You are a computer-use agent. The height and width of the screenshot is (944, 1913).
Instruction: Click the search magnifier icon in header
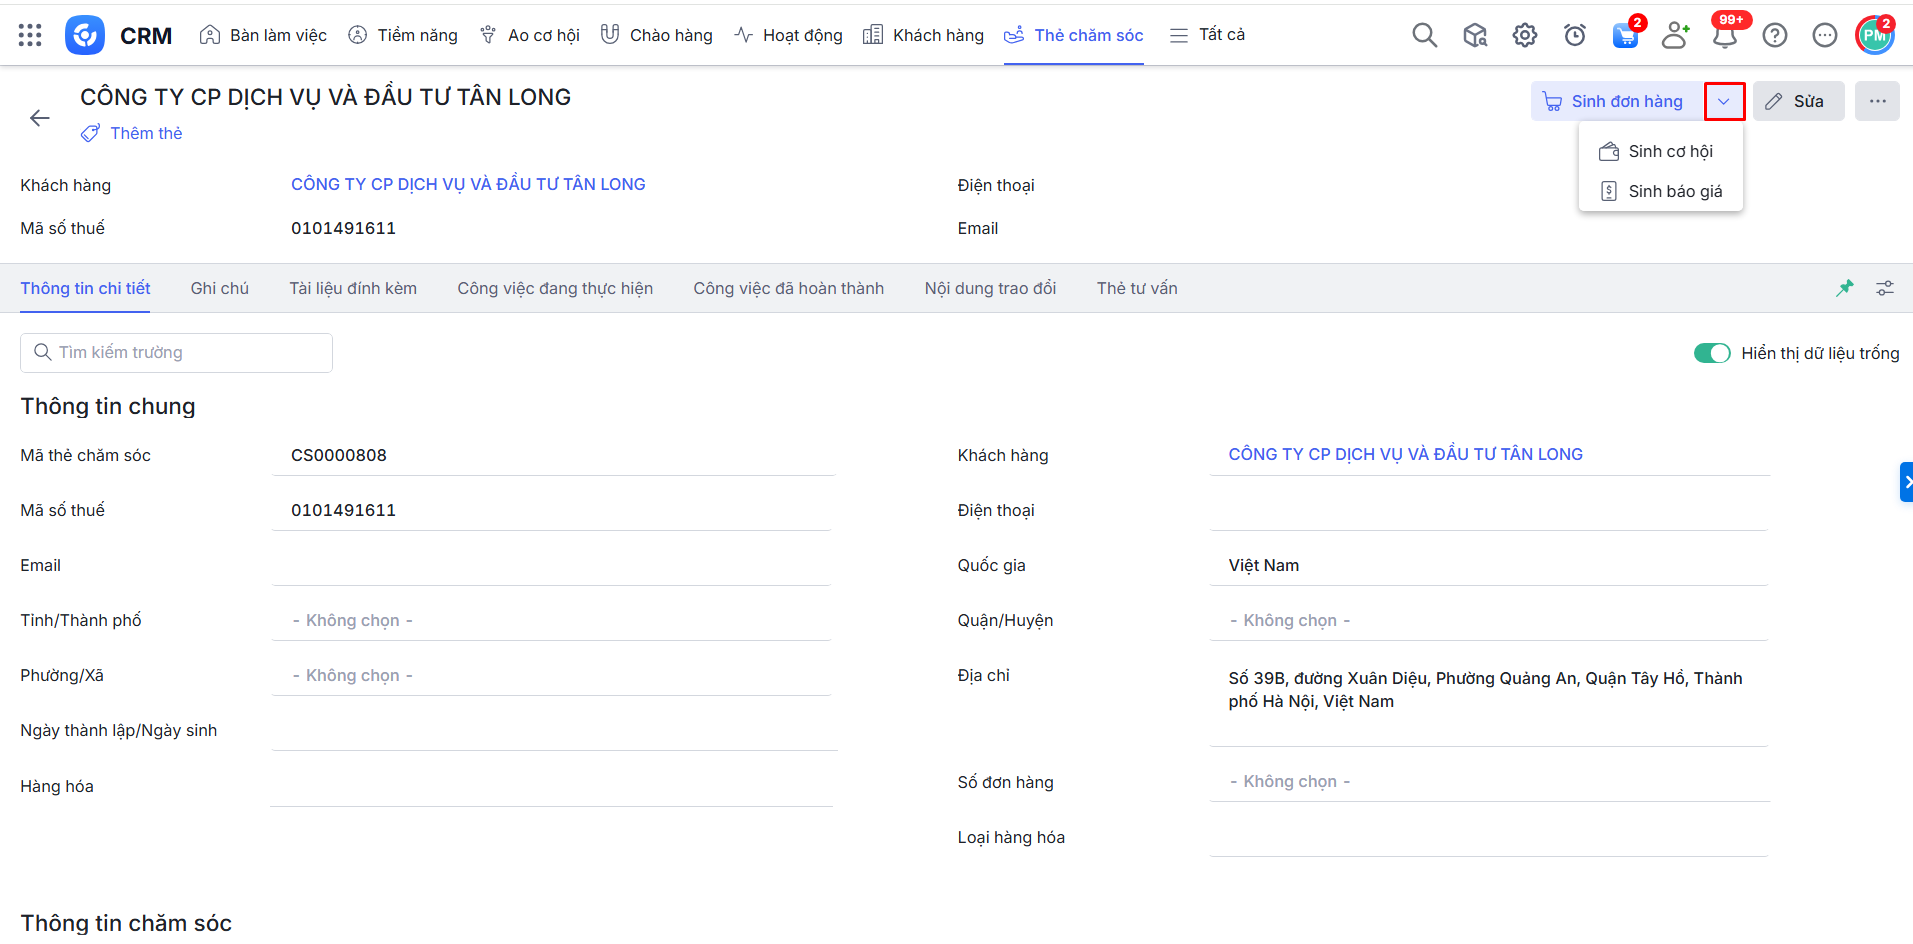pyautogui.click(x=1424, y=35)
